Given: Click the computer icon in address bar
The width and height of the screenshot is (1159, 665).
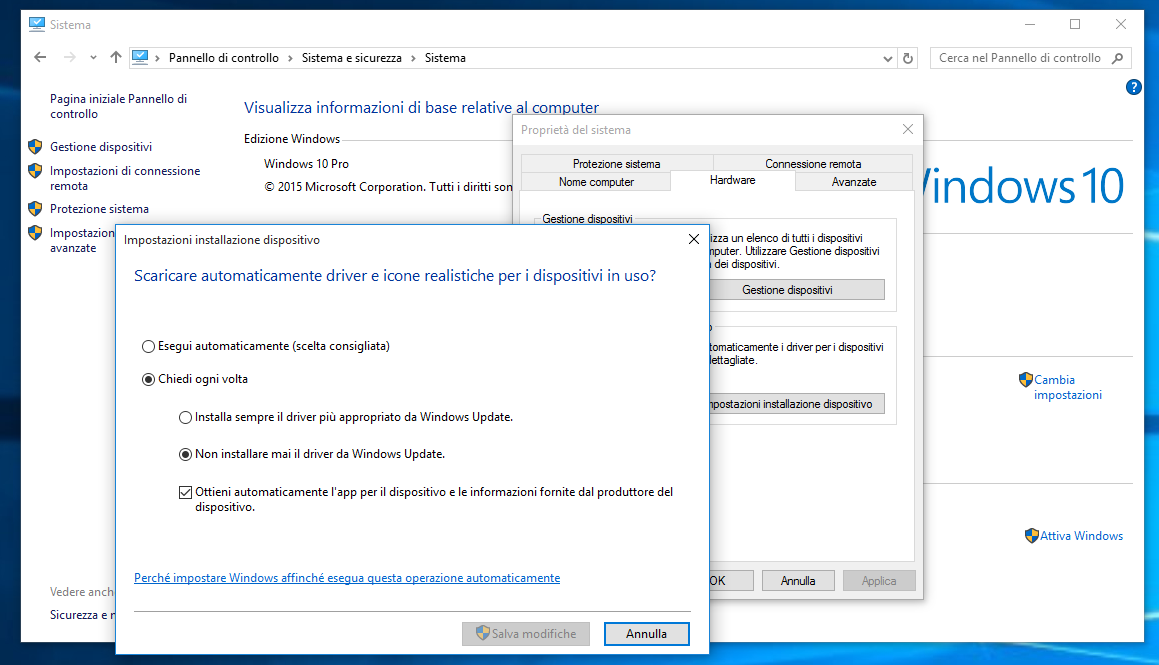Looking at the screenshot, I should 140,57.
